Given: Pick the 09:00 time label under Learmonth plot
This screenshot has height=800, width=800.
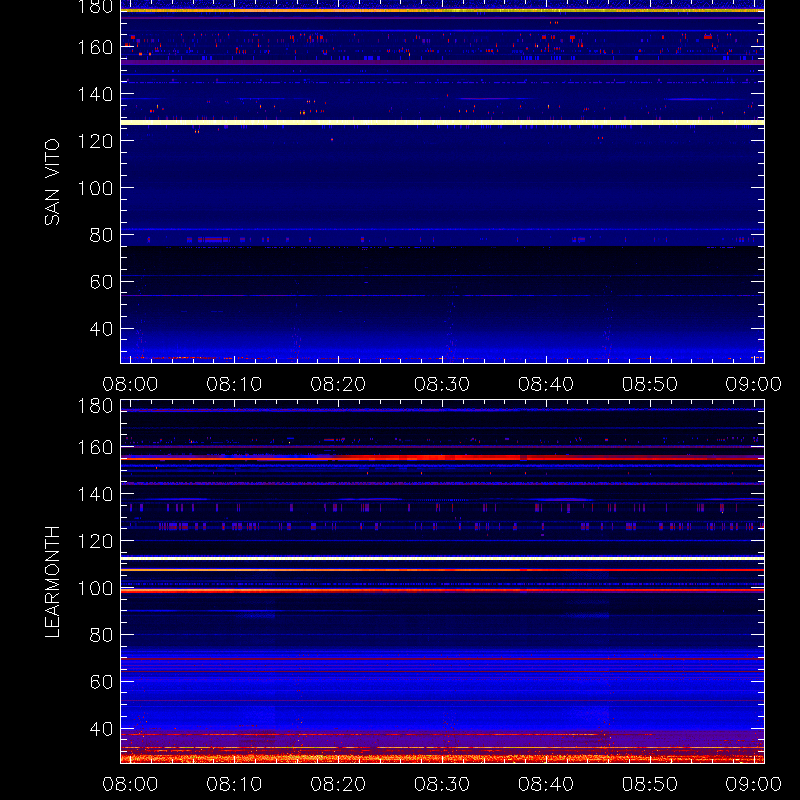Looking at the screenshot, I should (754, 784).
